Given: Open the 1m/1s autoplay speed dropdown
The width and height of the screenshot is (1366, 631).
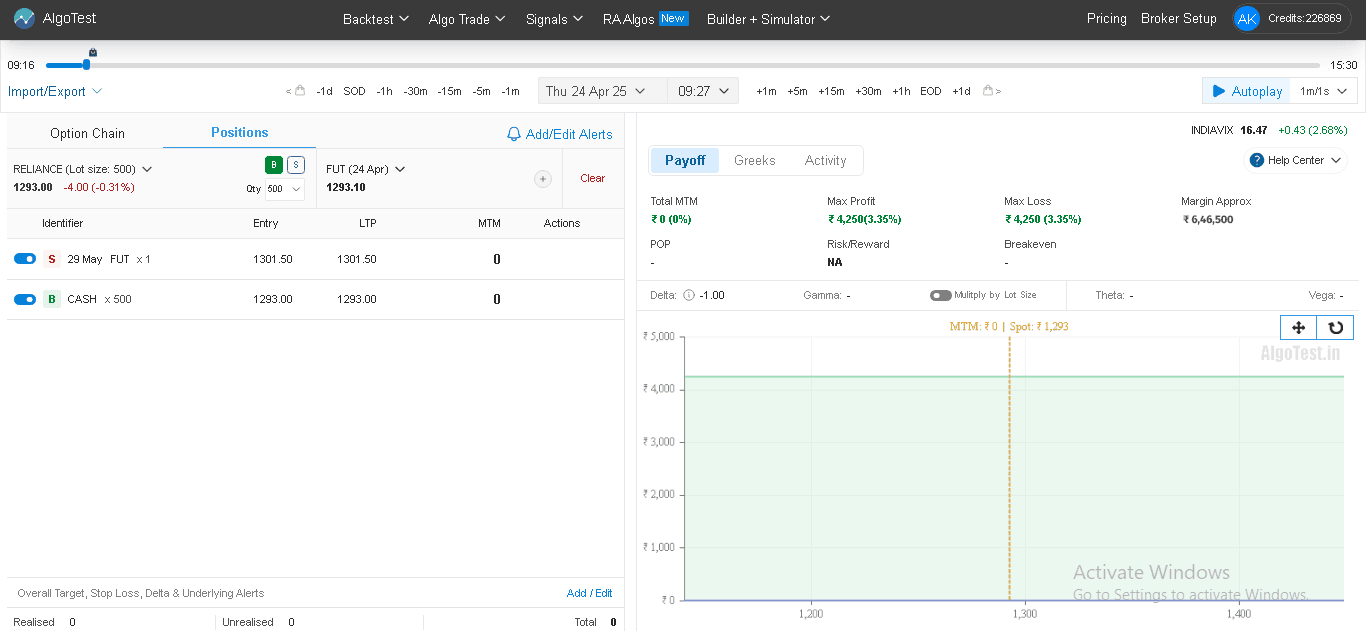Looking at the screenshot, I should tap(1323, 91).
